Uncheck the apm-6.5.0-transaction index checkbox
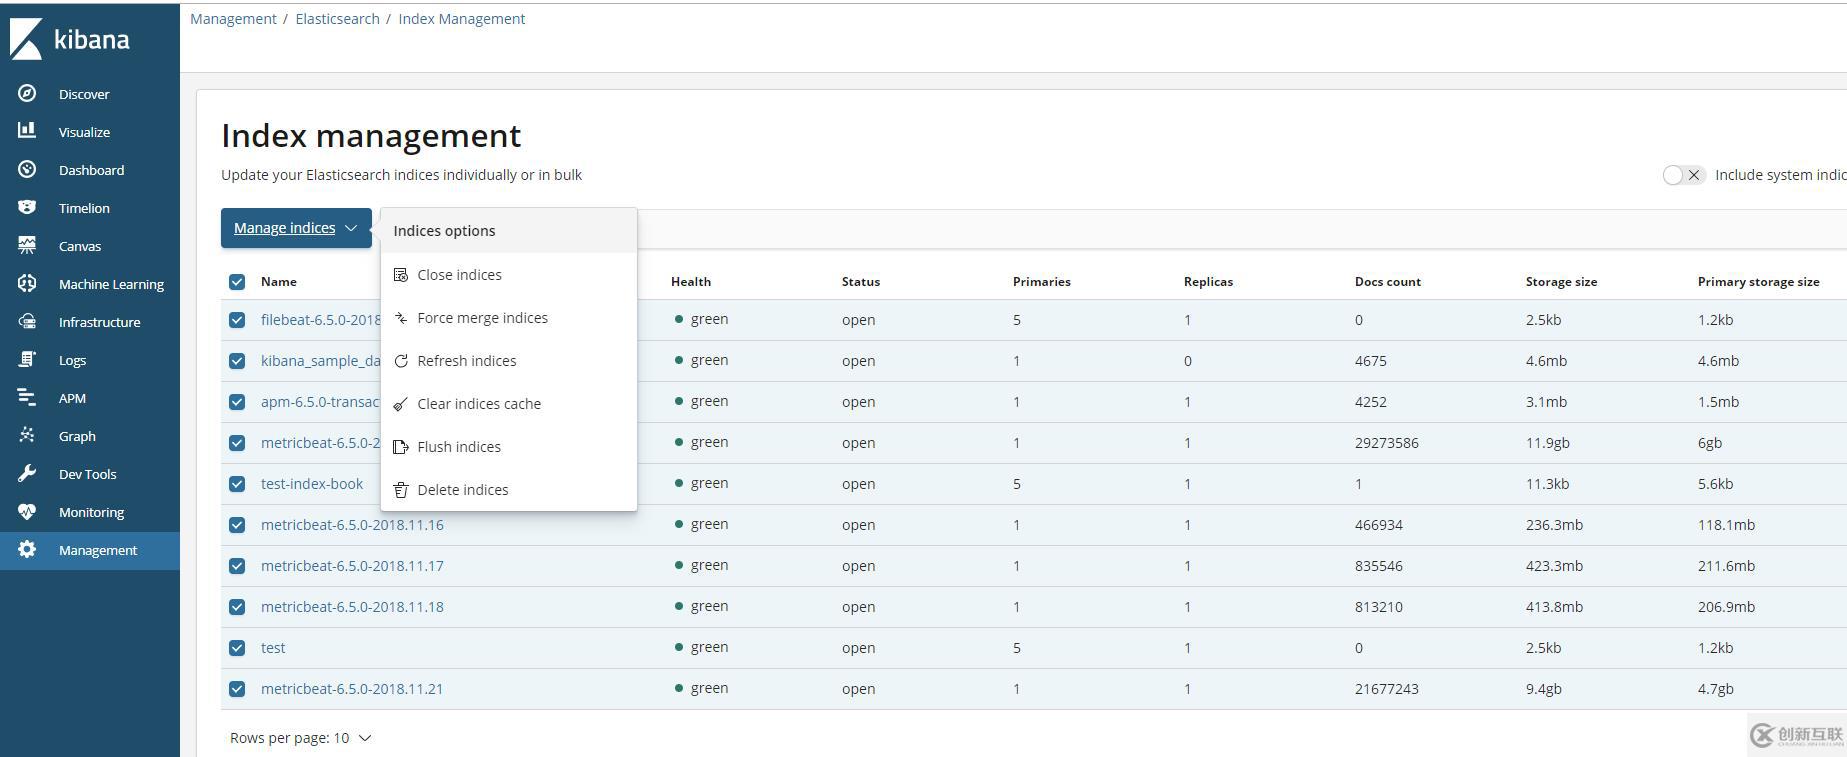 [x=237, y=402]
